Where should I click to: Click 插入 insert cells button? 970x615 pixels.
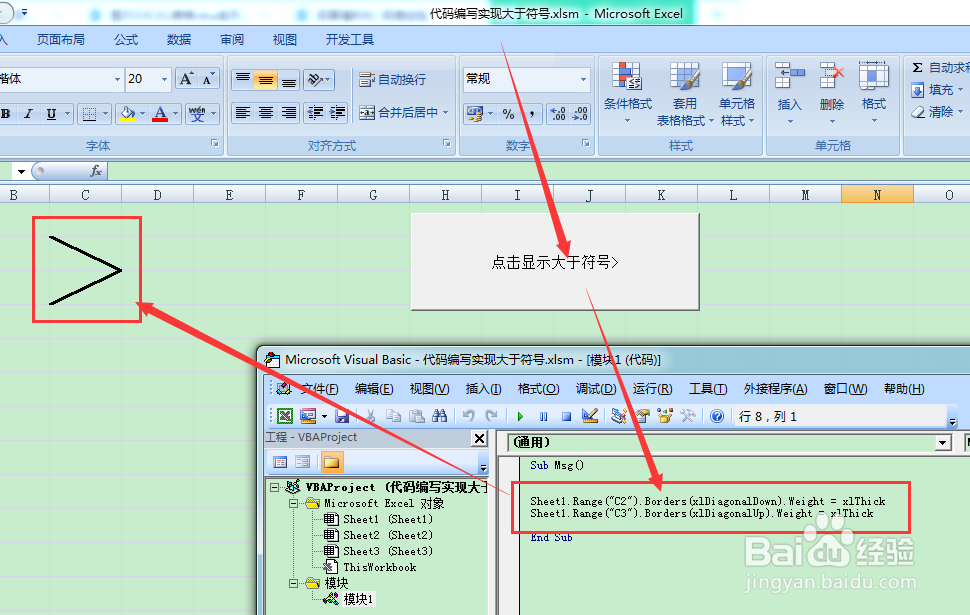pyautogui.click(x=789, y=93)
